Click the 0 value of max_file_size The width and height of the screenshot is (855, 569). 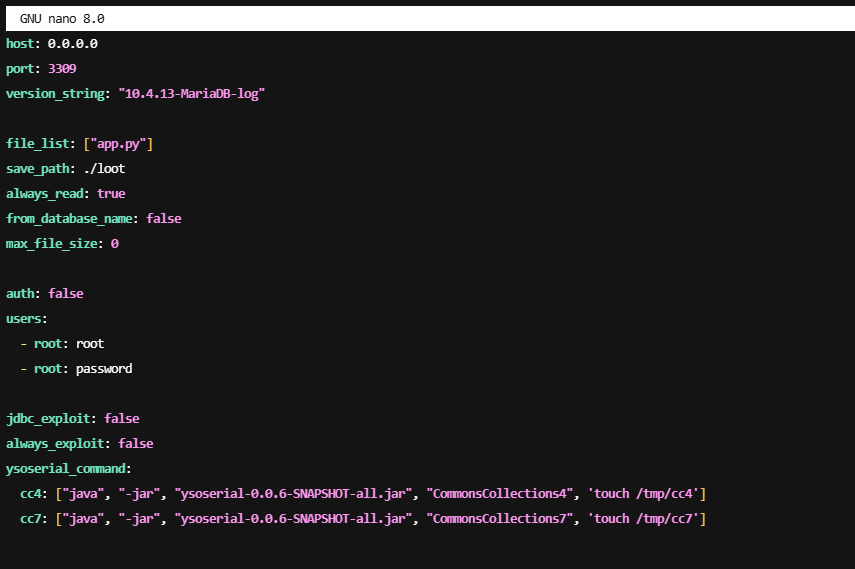coord(115,244)
